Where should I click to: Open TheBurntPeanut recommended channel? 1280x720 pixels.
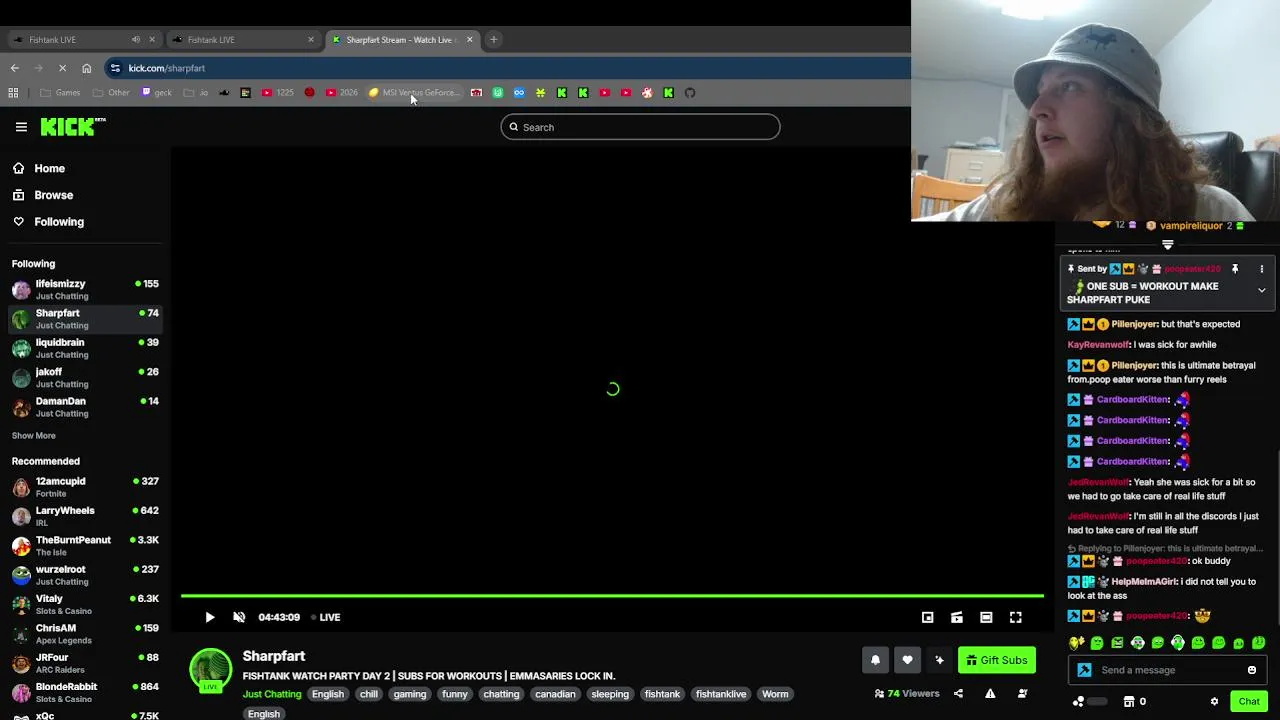85,545
